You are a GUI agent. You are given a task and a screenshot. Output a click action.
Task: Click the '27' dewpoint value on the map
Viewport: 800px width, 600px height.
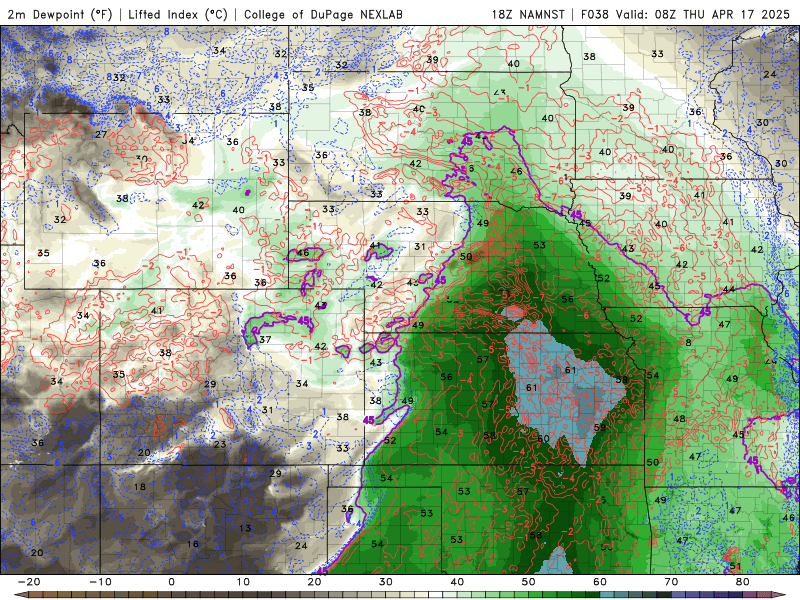[101, 134]
